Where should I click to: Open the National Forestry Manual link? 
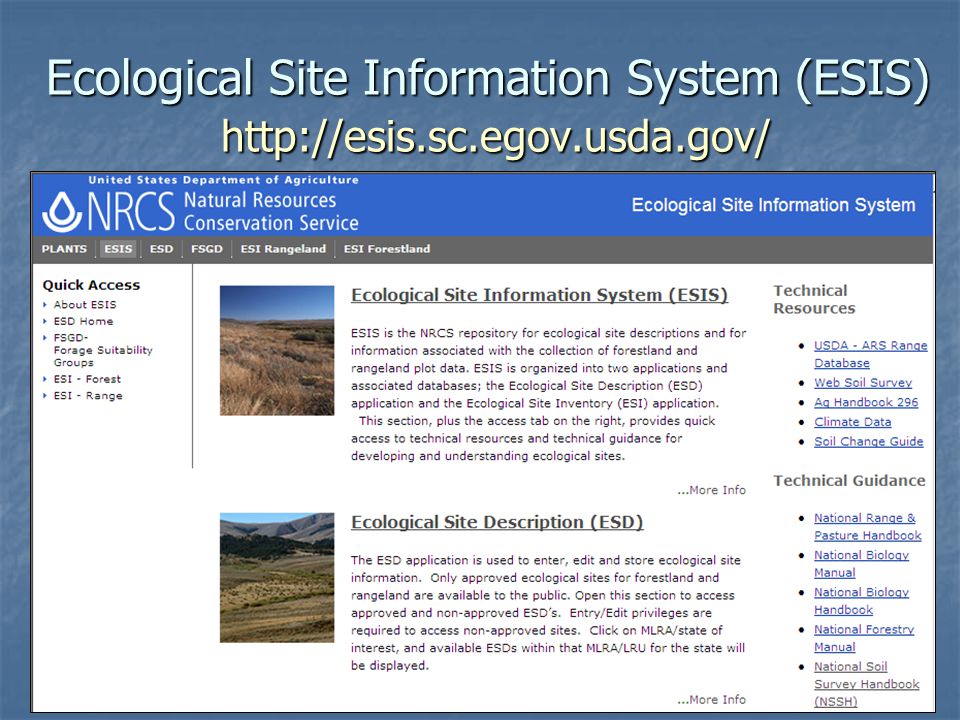coord(863,638)
